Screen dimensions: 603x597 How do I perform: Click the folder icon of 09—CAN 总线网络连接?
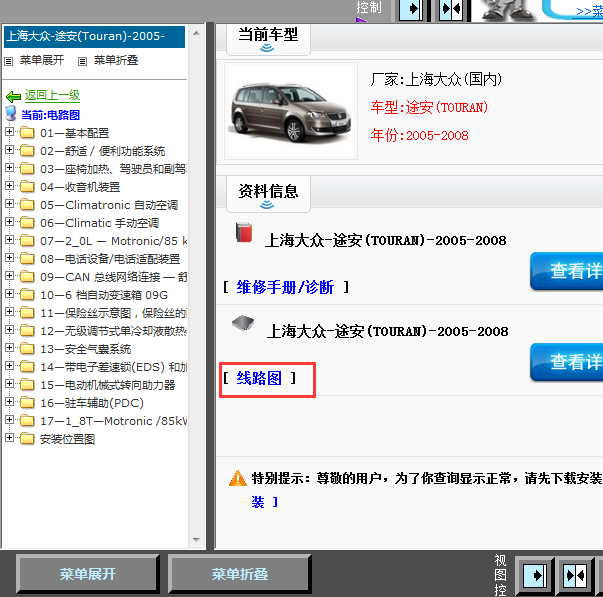point(27,277)
